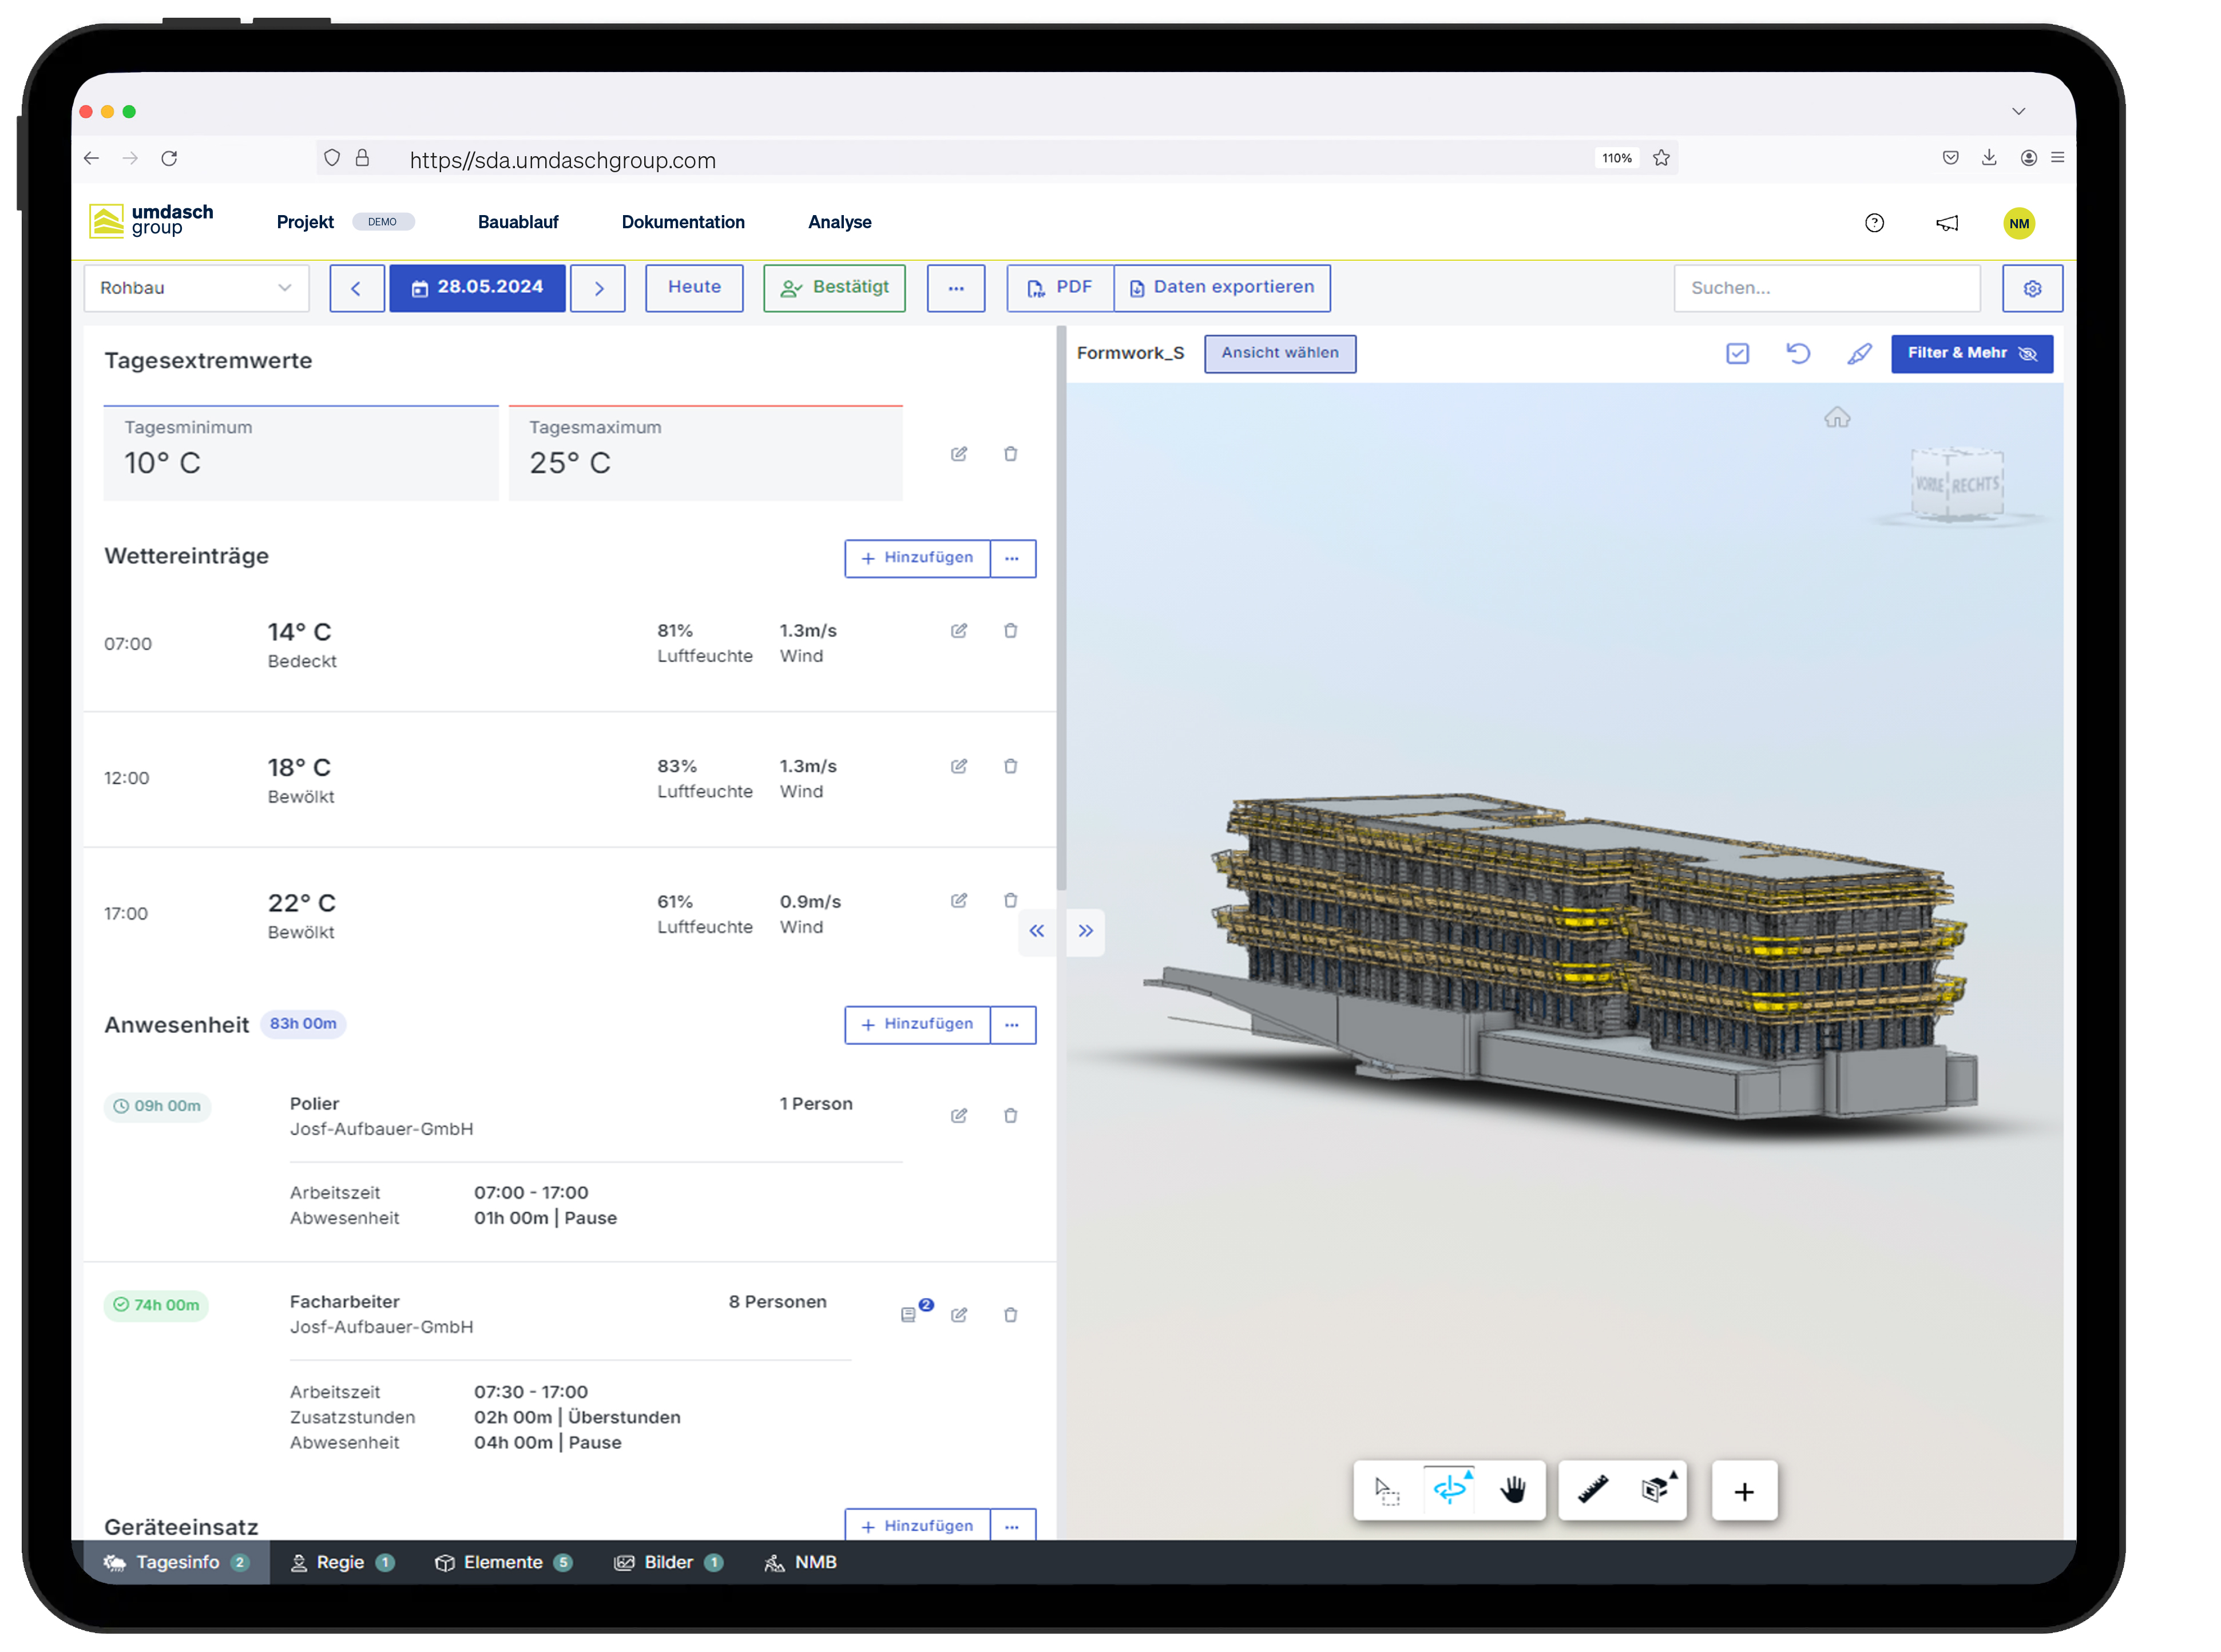Export the report as PDF

point(1059,287)
